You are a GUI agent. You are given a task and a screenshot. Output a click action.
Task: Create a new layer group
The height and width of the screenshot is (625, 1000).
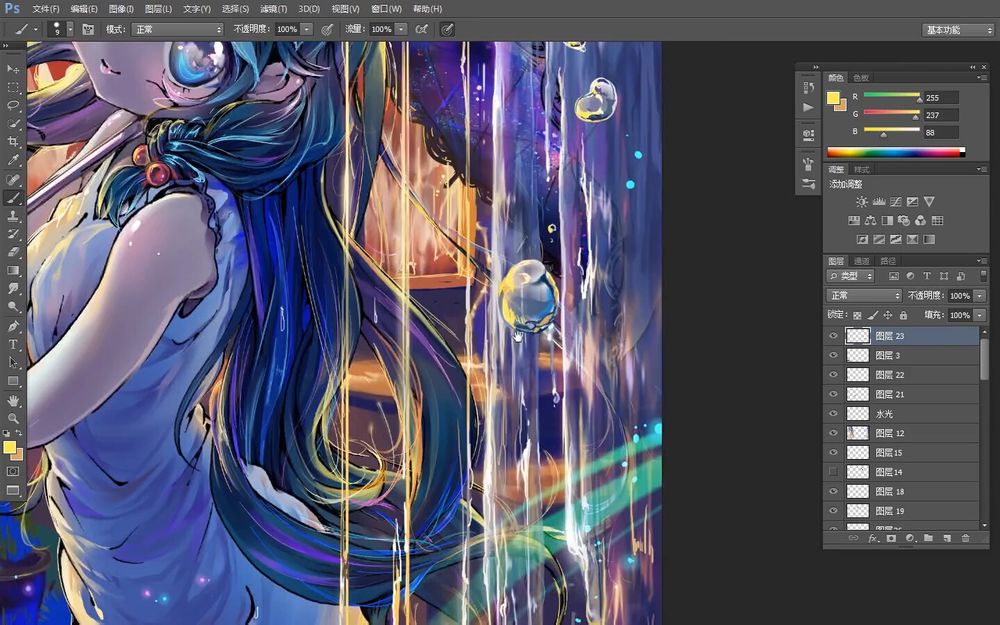click(929, 538)
